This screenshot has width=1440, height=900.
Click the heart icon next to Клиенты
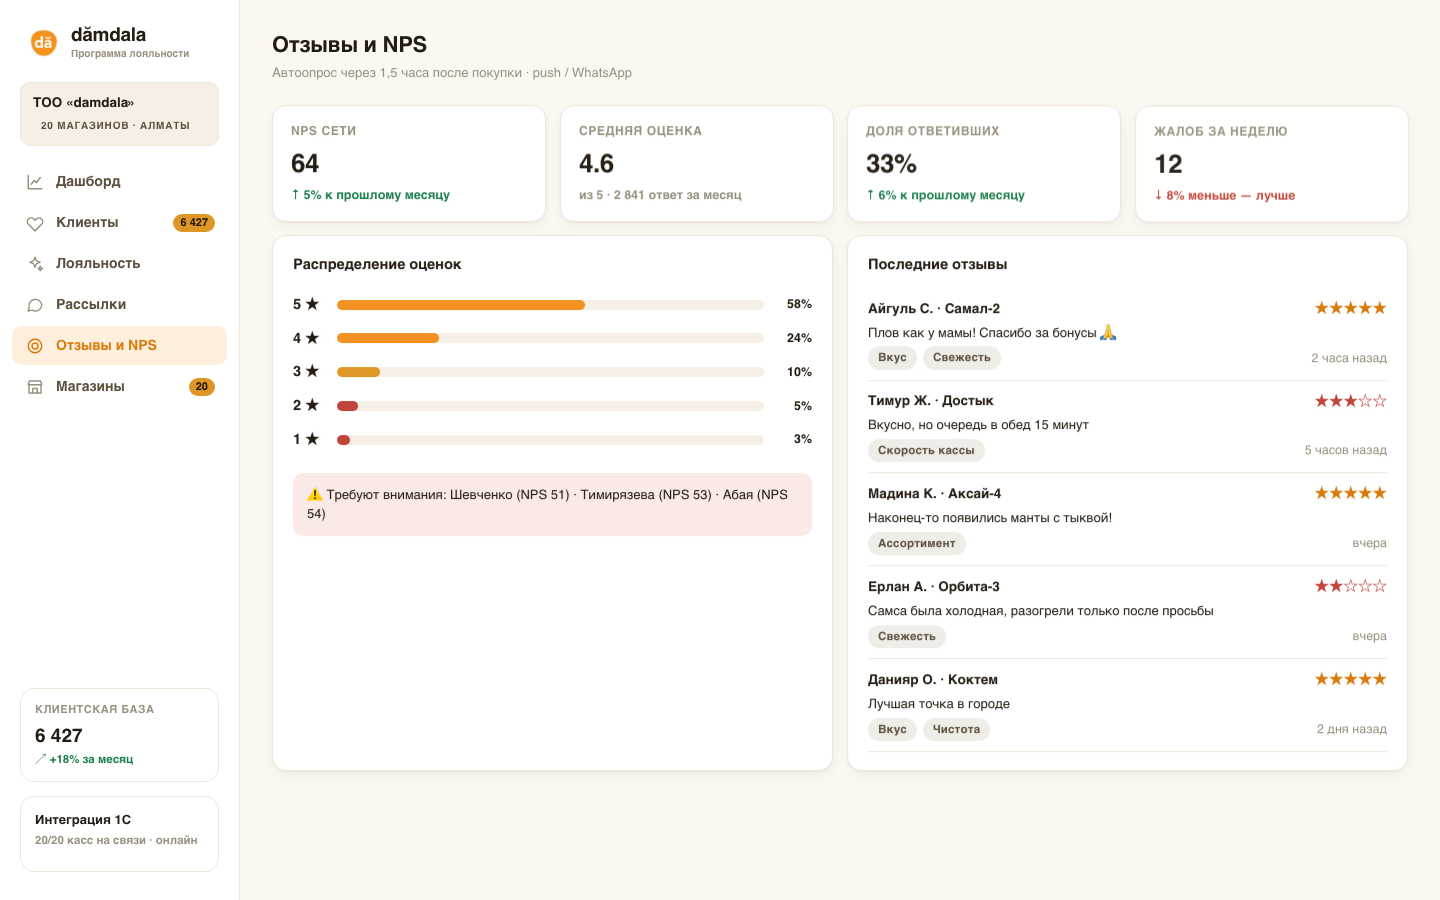point(35,223)
